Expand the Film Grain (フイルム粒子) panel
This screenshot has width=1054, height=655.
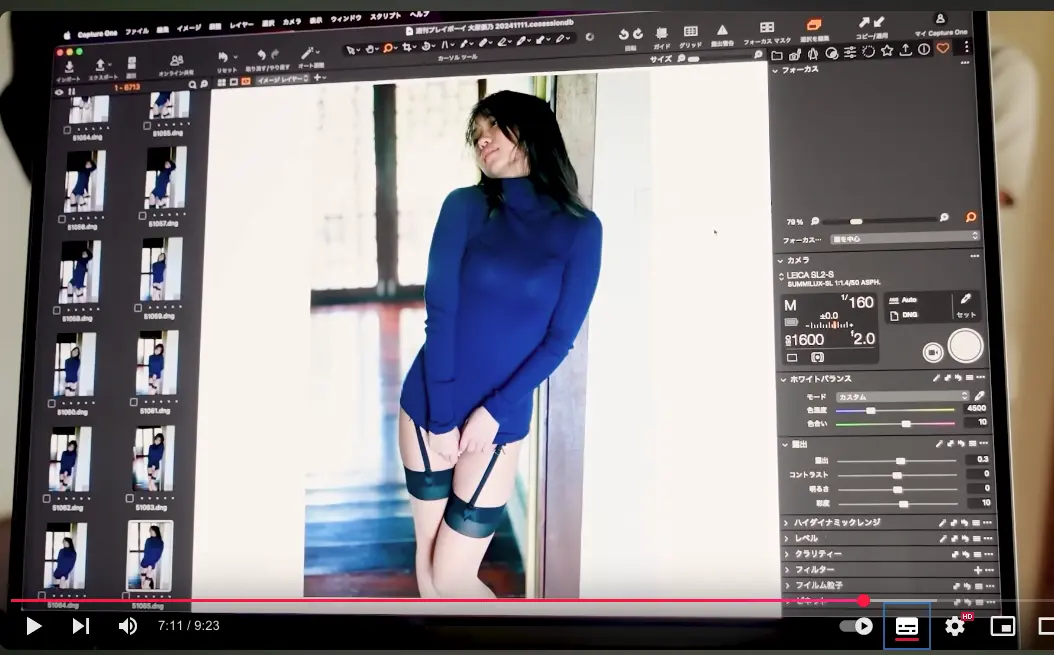point(787,586)
